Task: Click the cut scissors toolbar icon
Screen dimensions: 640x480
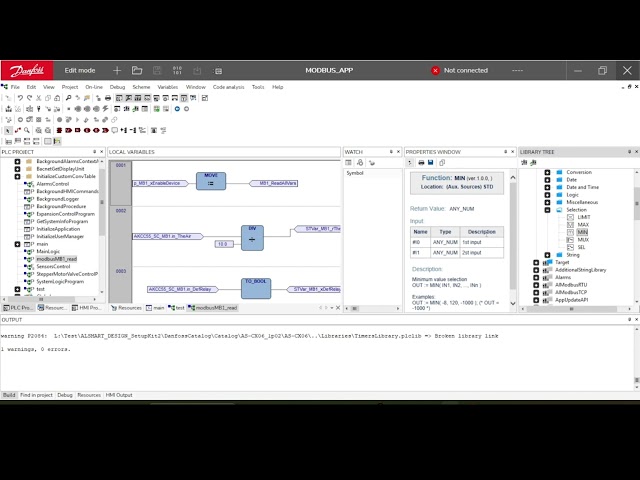Action: point(39,98)
